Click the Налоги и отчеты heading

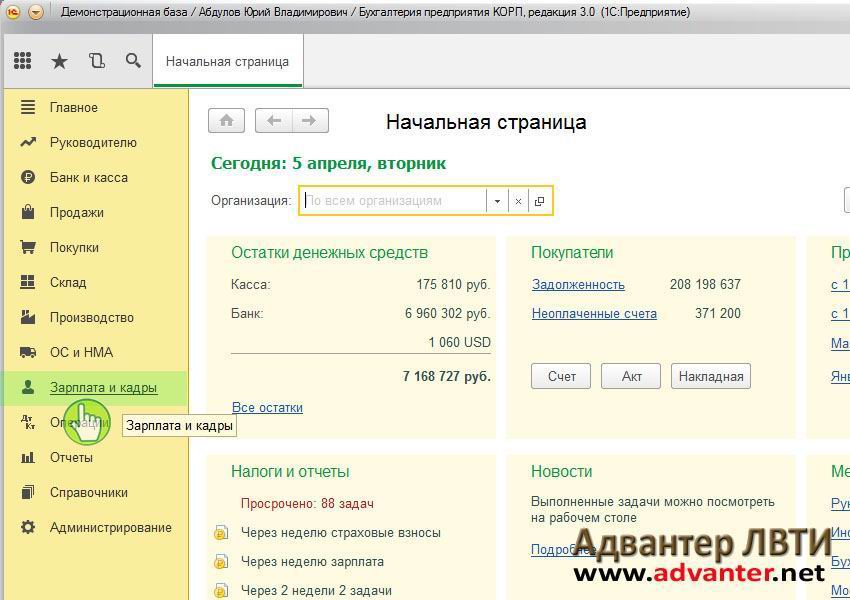click(290, 472)
